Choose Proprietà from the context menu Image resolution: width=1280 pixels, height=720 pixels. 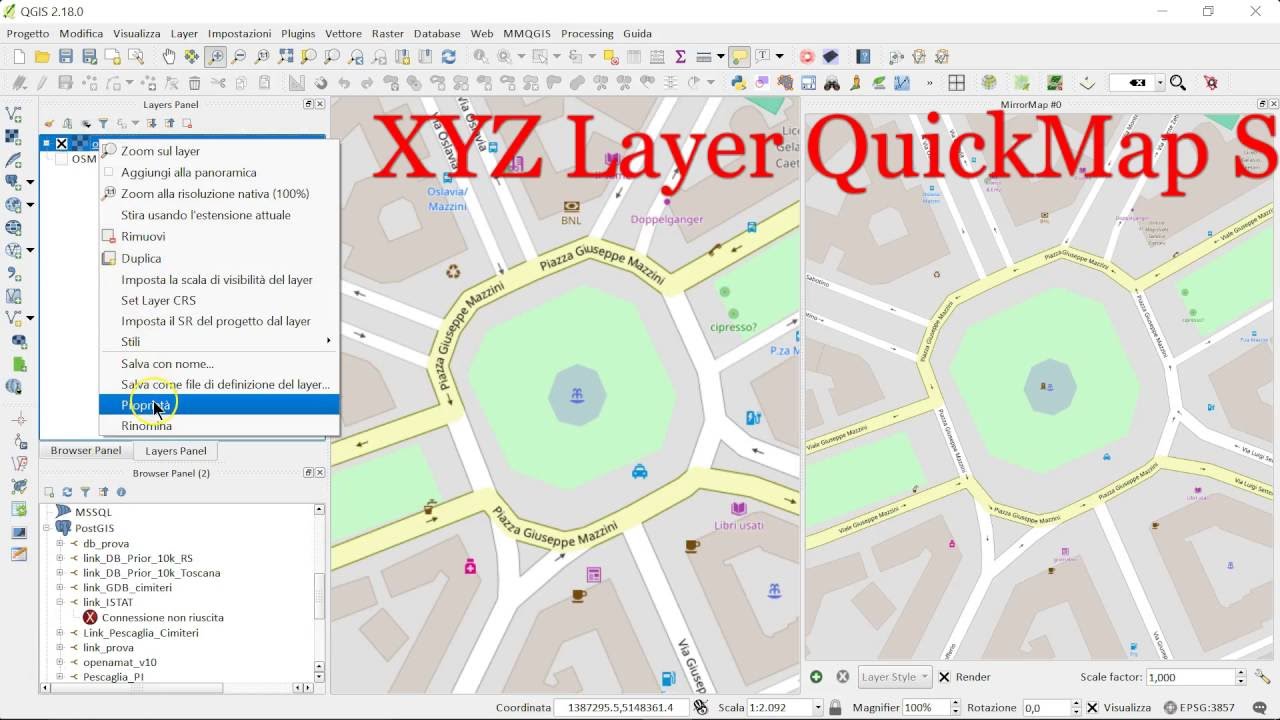(220, 405)
